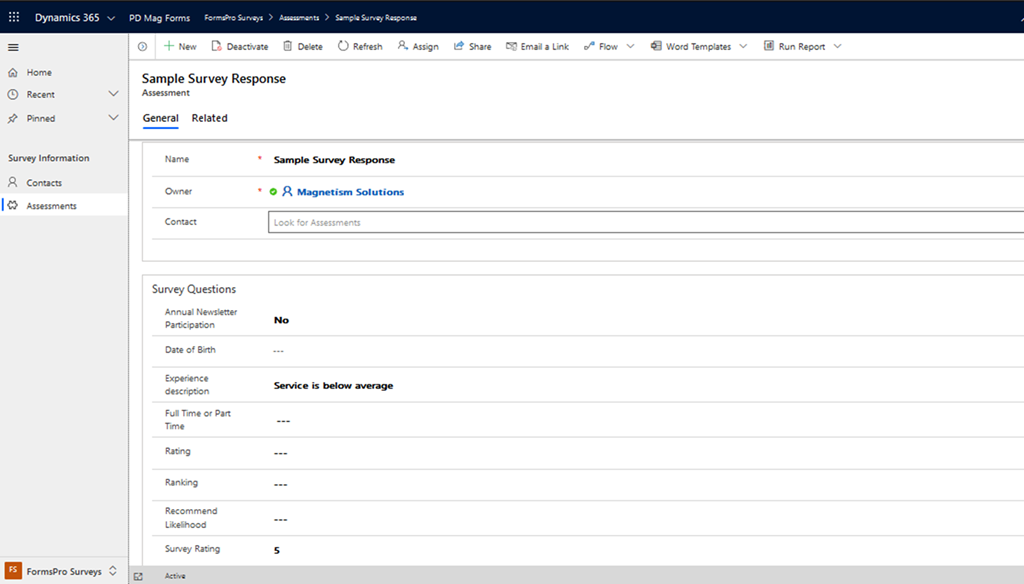Expand the Flow dropdown menu
This screenshot has height=584, width=1024.
(x=630, y=46)
